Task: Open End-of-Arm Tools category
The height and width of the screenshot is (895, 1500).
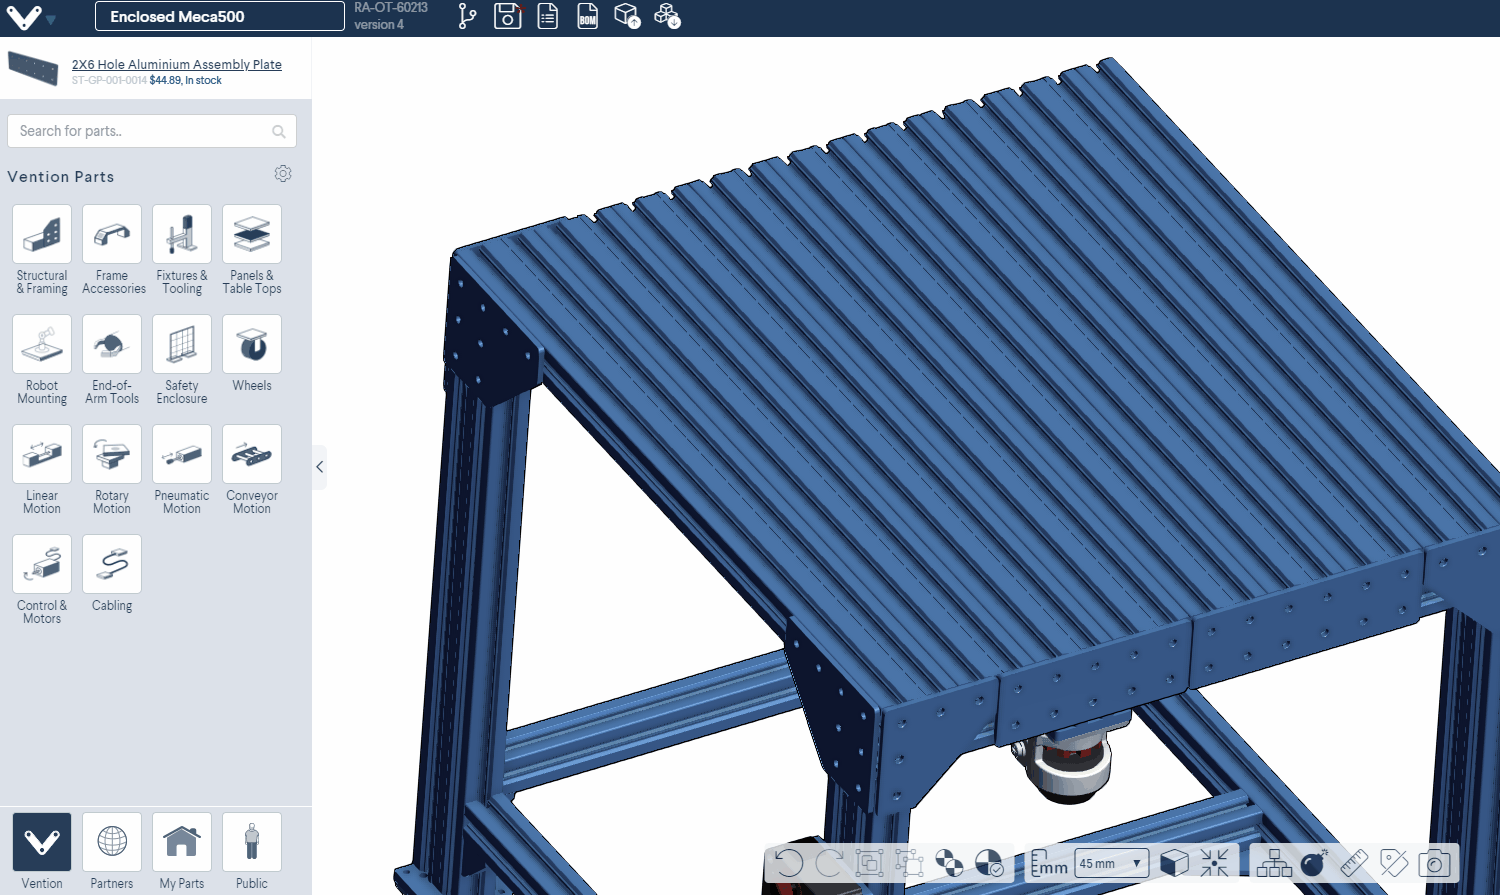Action: pos(112,360)
